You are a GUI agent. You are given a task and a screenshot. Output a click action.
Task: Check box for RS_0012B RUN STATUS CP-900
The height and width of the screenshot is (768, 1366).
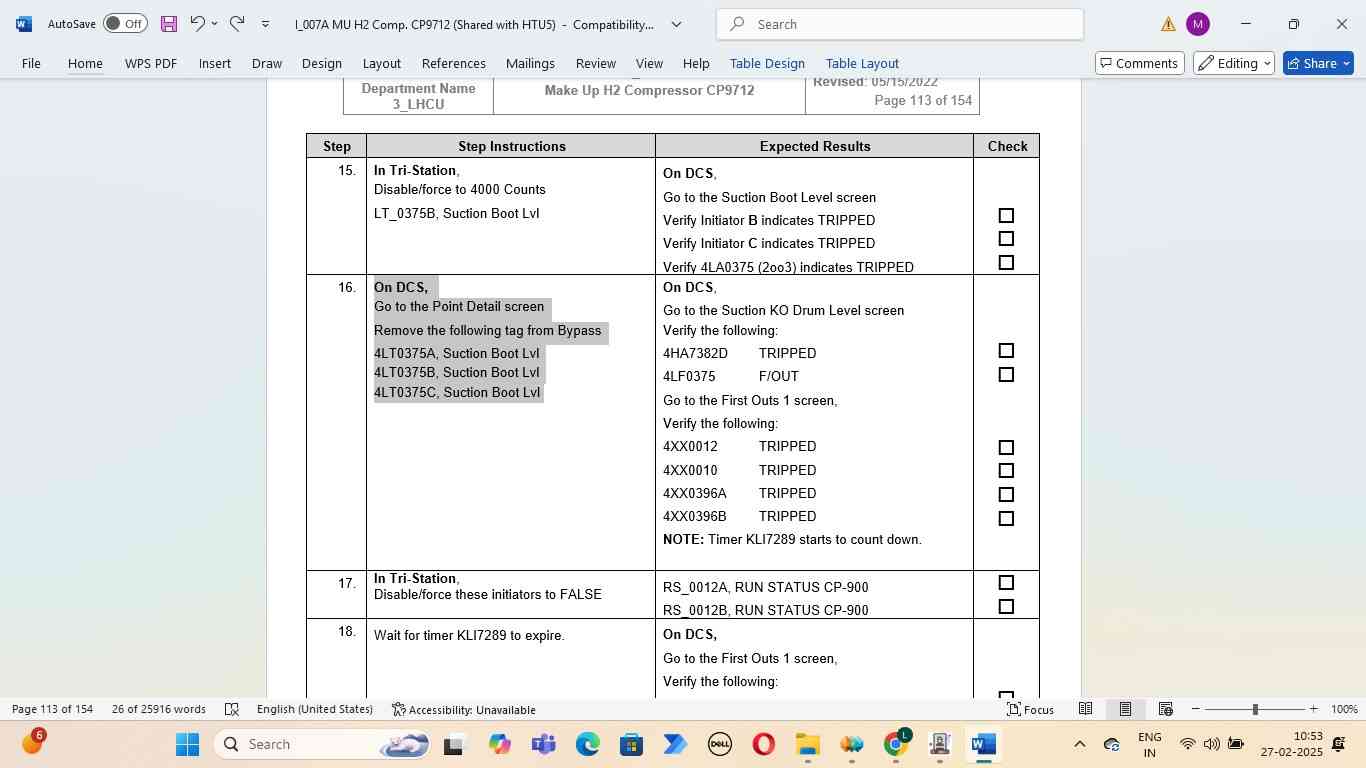1006,607
